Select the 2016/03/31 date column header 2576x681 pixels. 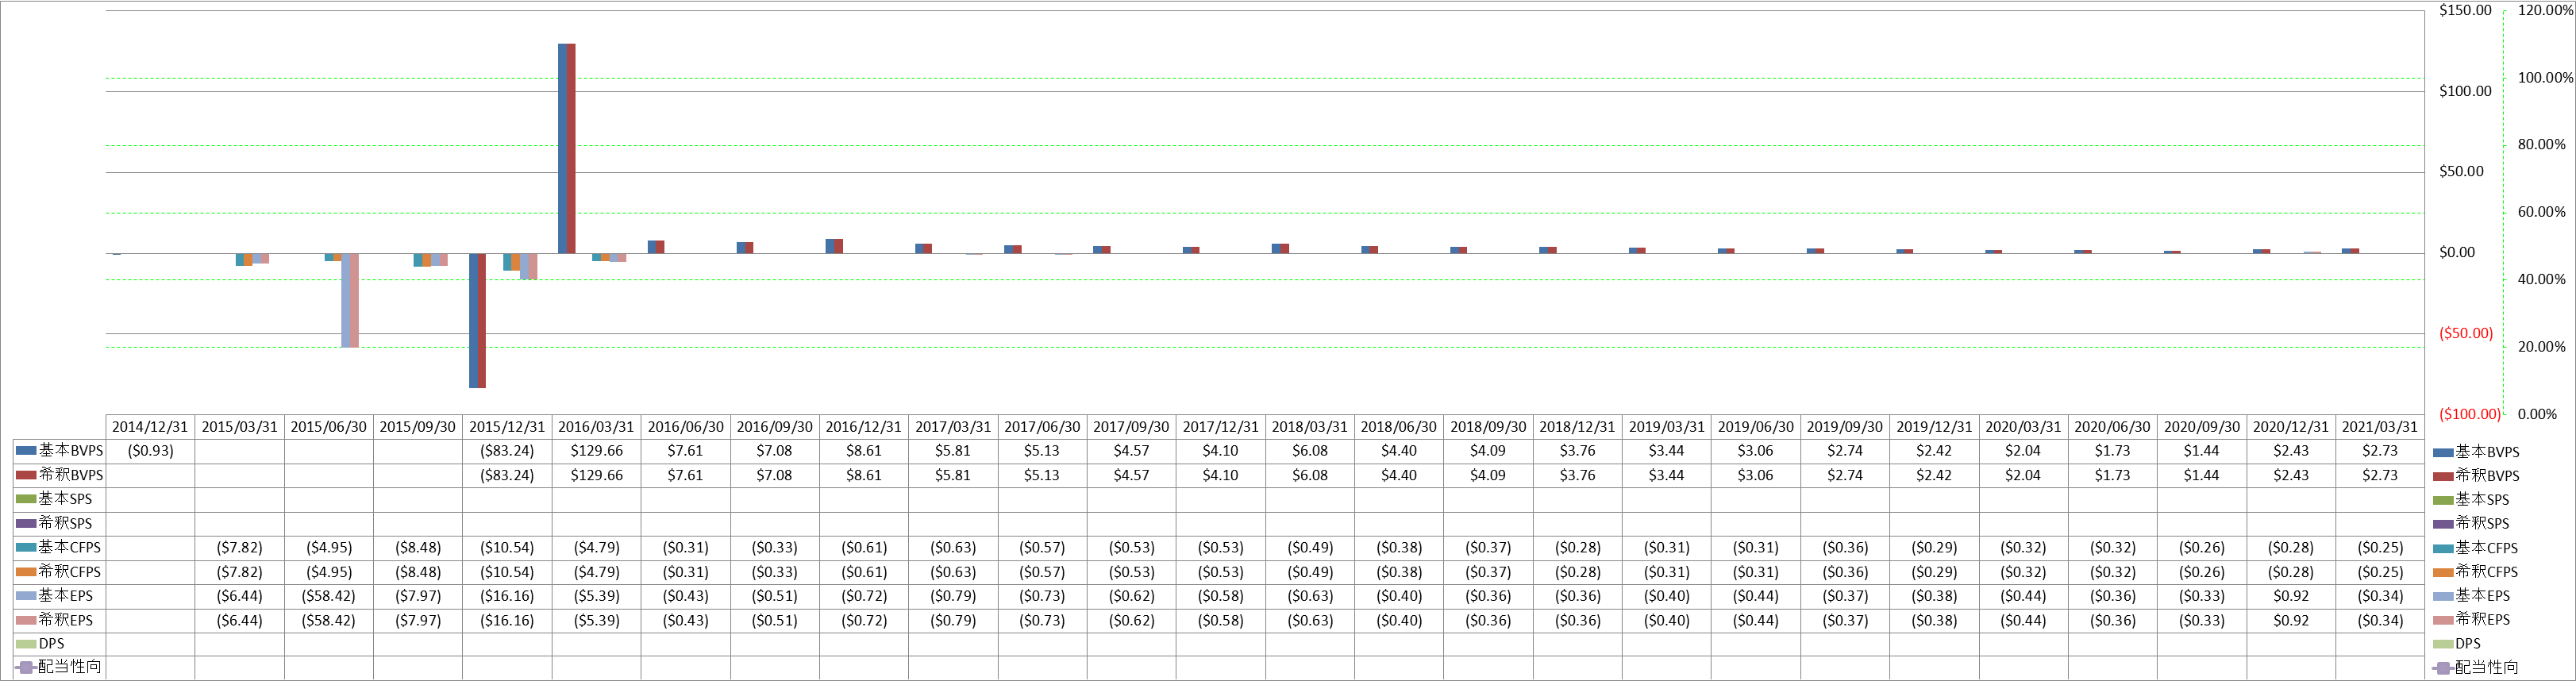(x=596, y=427)
